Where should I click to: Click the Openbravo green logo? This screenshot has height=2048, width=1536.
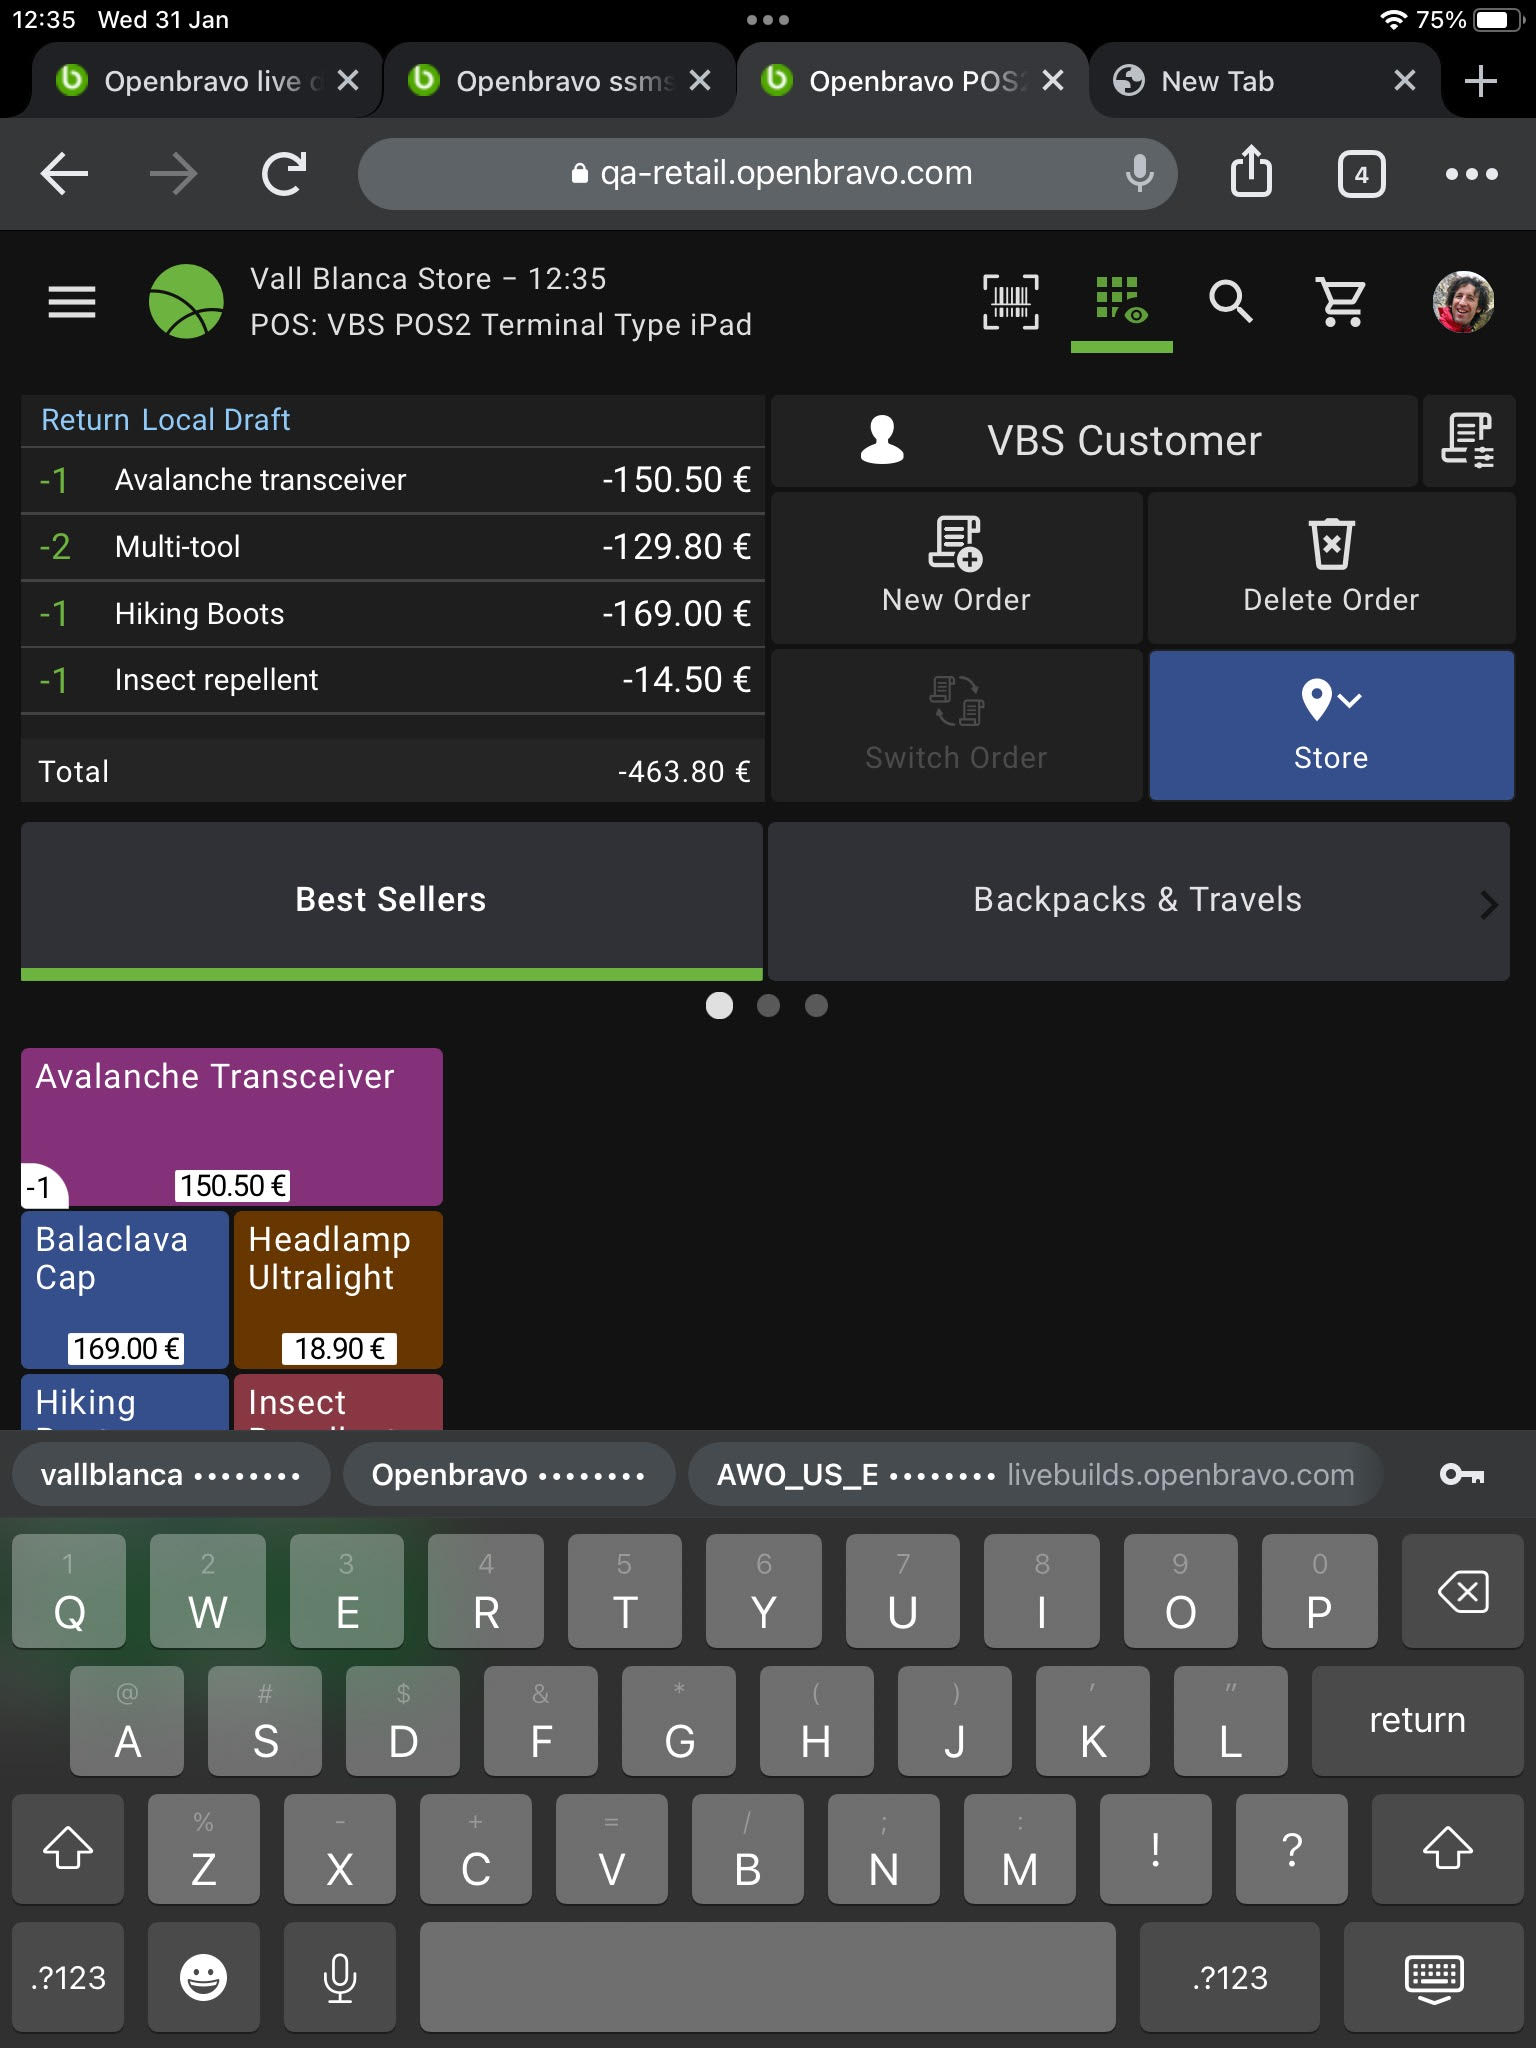point(186,301)
